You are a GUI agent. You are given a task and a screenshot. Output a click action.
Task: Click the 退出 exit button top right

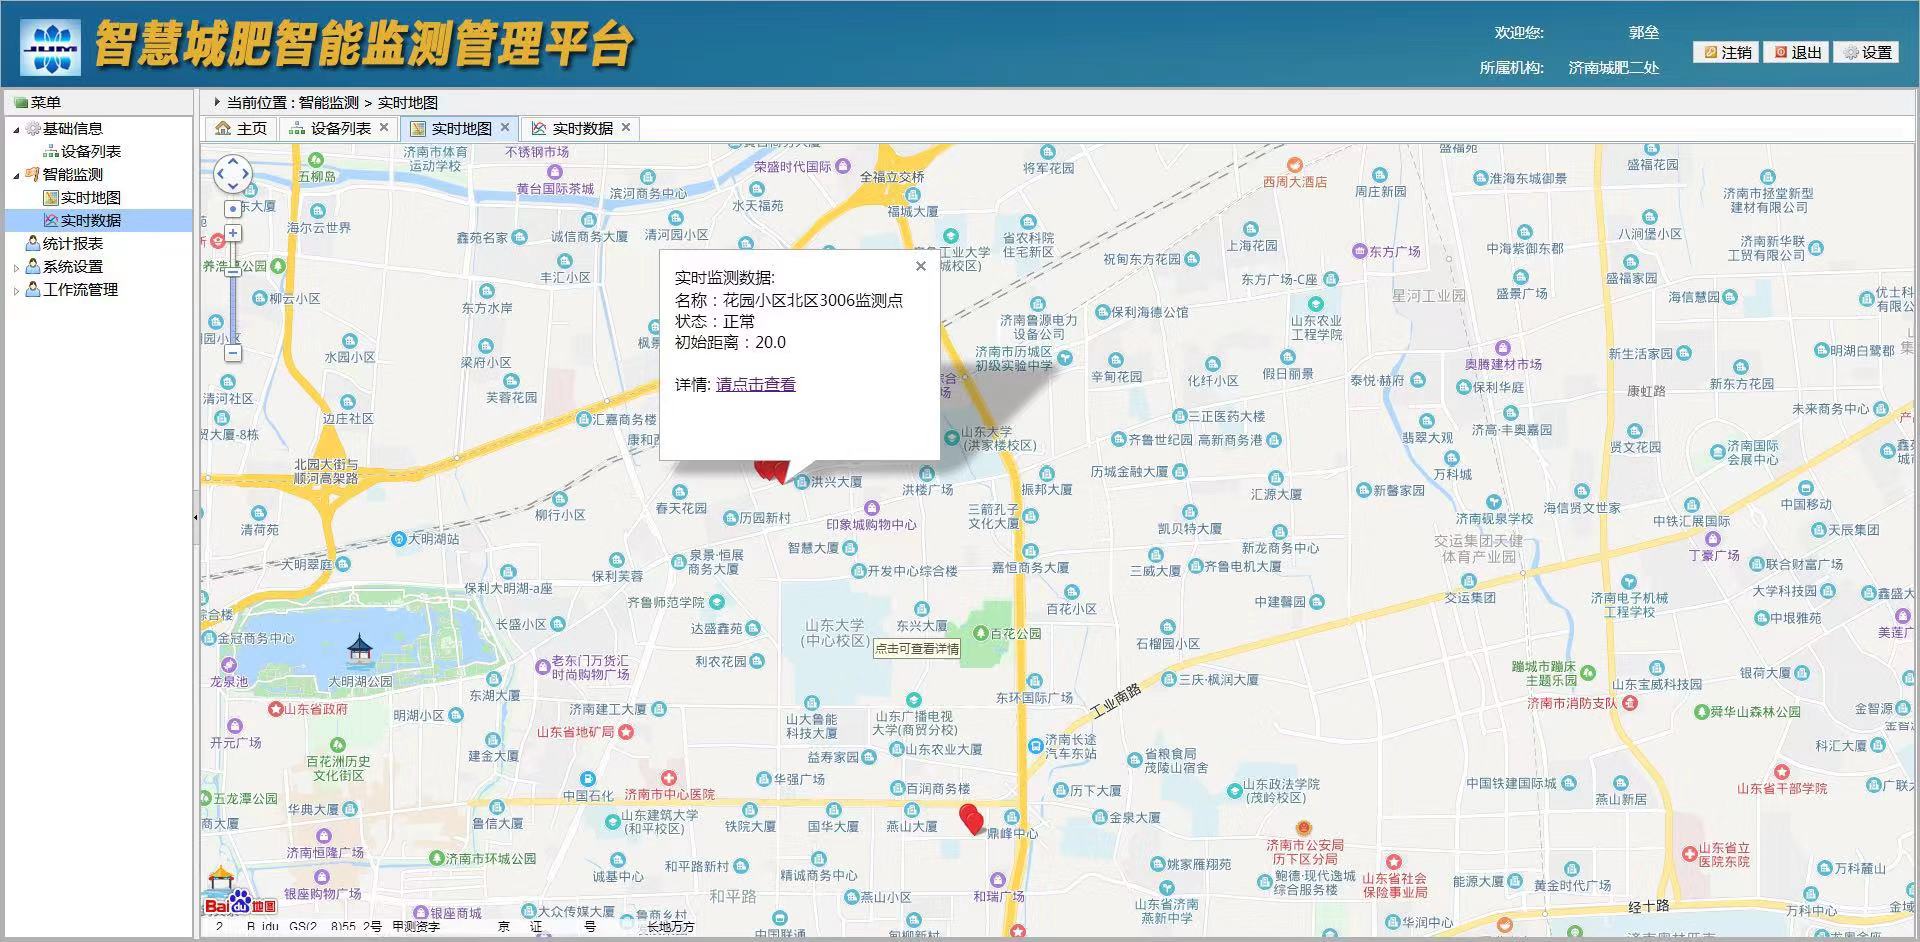pos(1795,52)
